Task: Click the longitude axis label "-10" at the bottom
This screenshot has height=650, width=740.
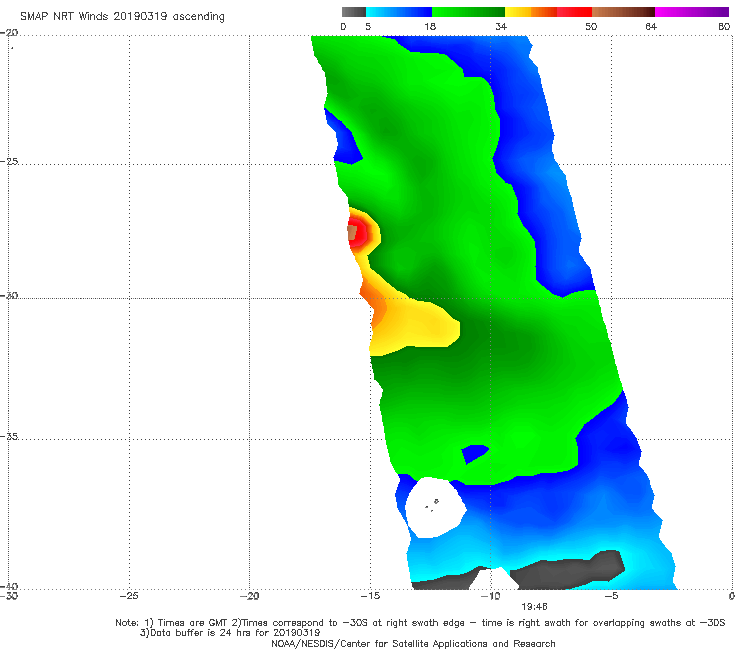Action: coord(491,596)
